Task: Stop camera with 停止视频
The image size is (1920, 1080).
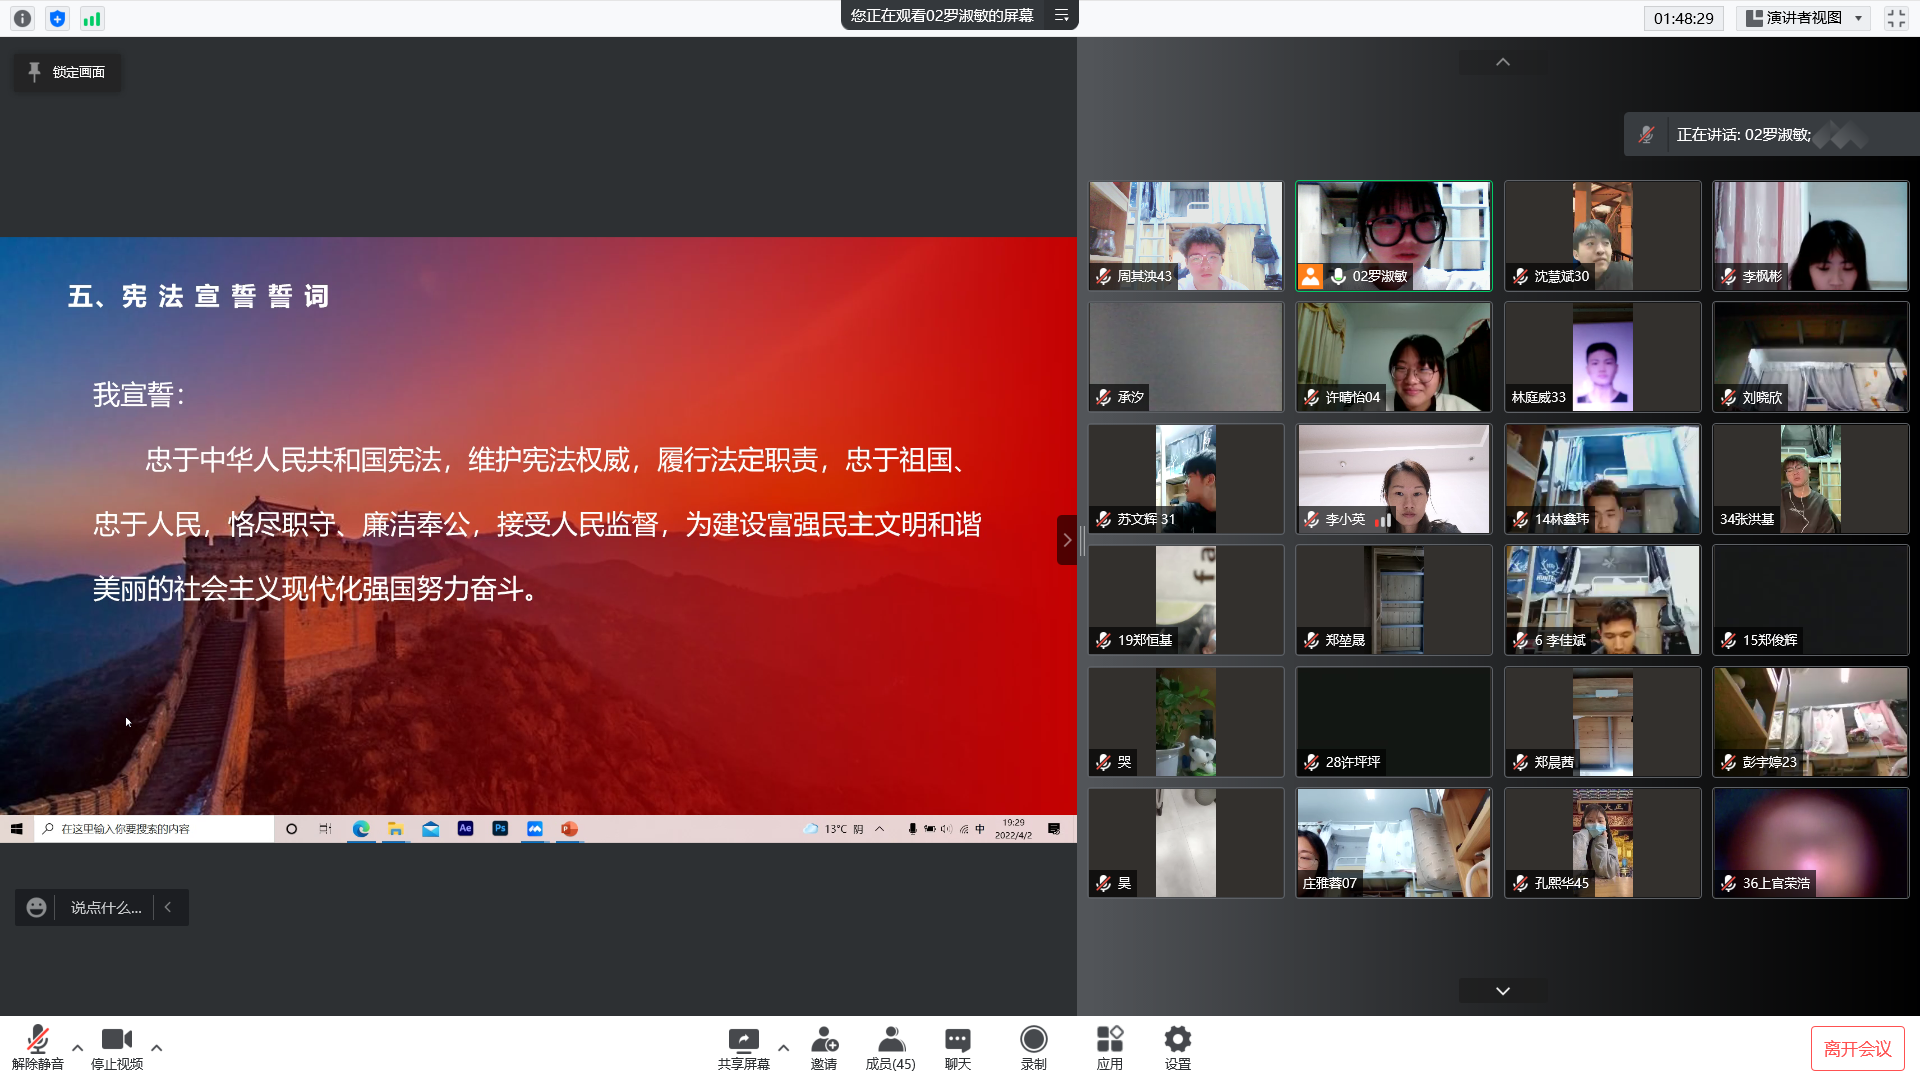Action: (x=117, y=1047)
